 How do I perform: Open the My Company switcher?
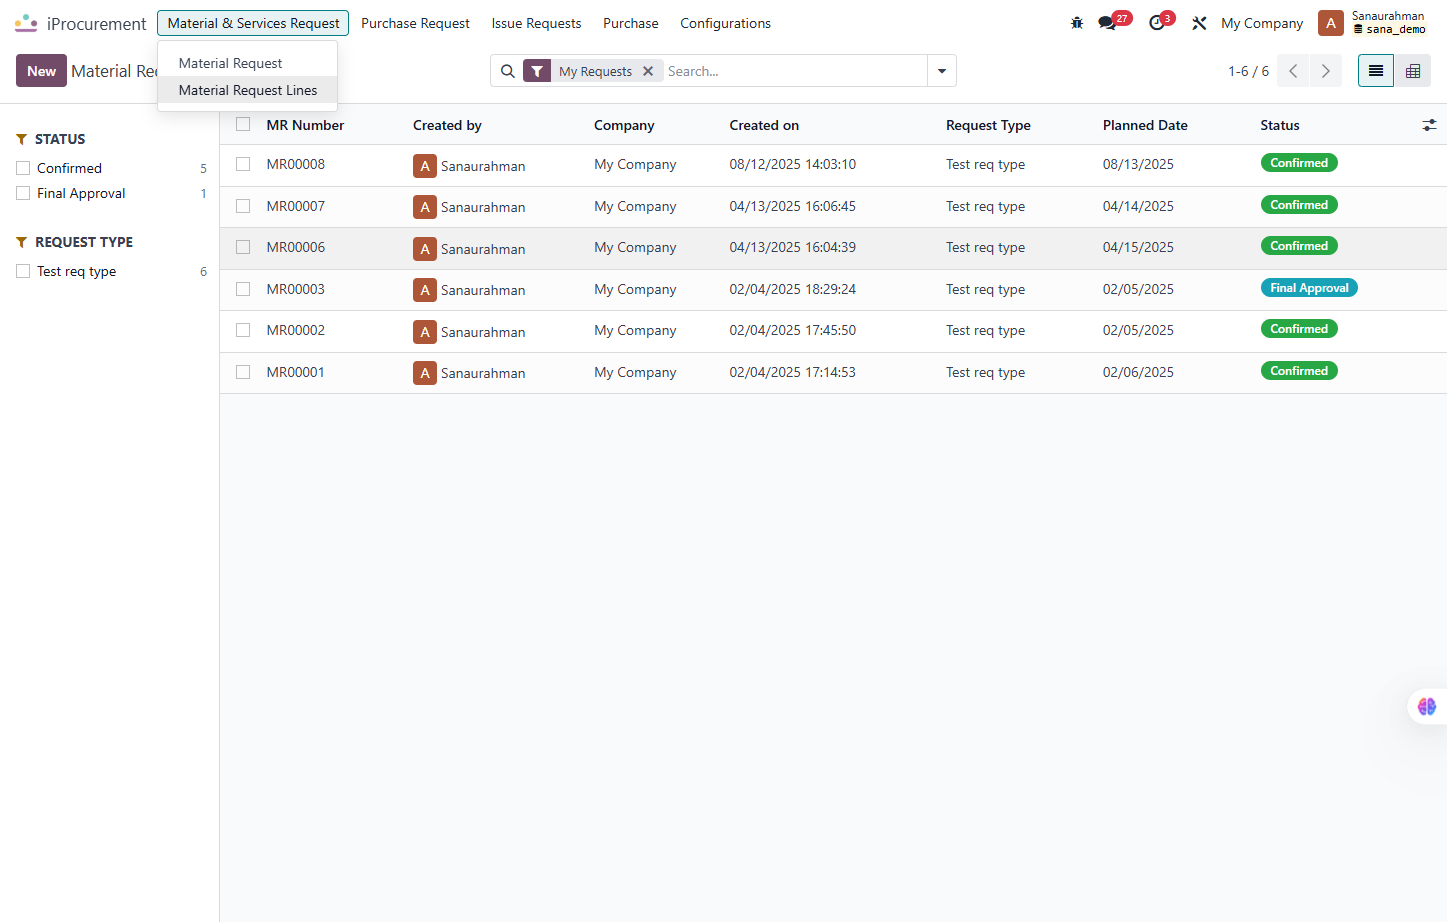pos(1262,23)
